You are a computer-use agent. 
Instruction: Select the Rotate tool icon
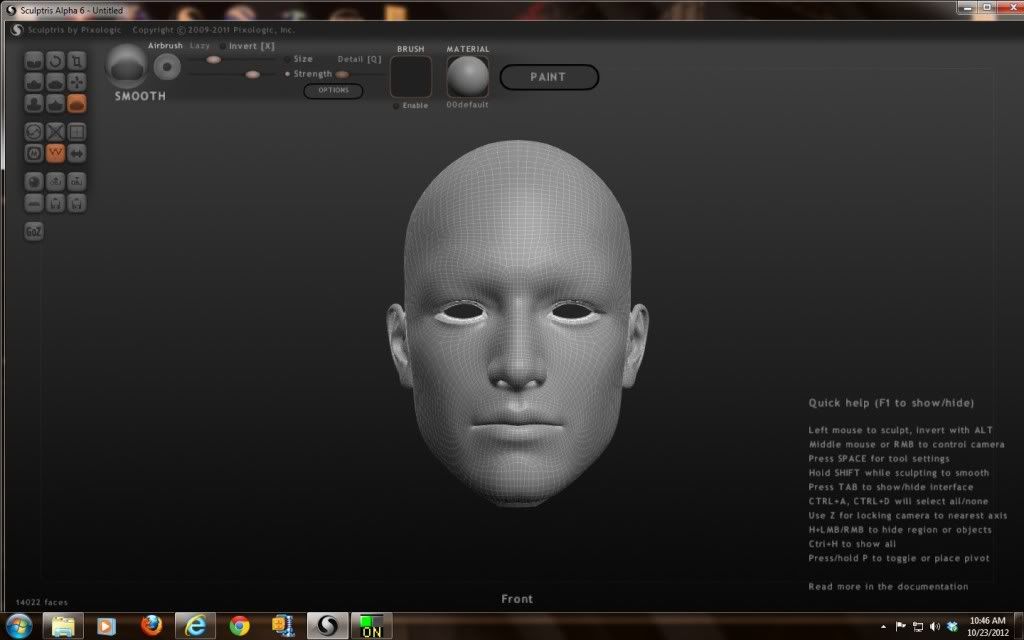point(56,60)
